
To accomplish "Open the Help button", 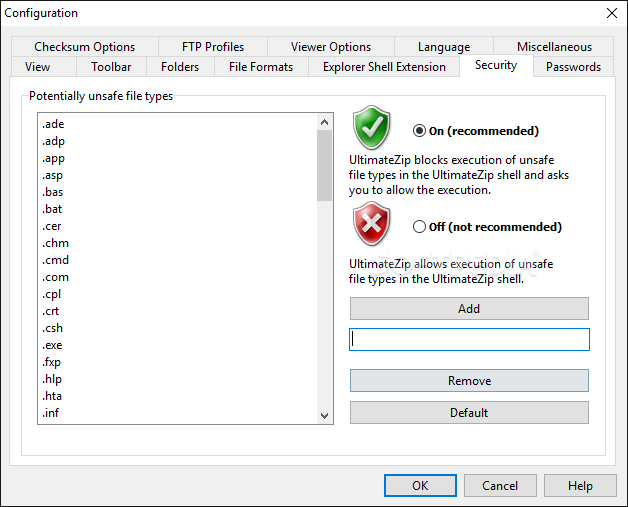I will [580, 485].
